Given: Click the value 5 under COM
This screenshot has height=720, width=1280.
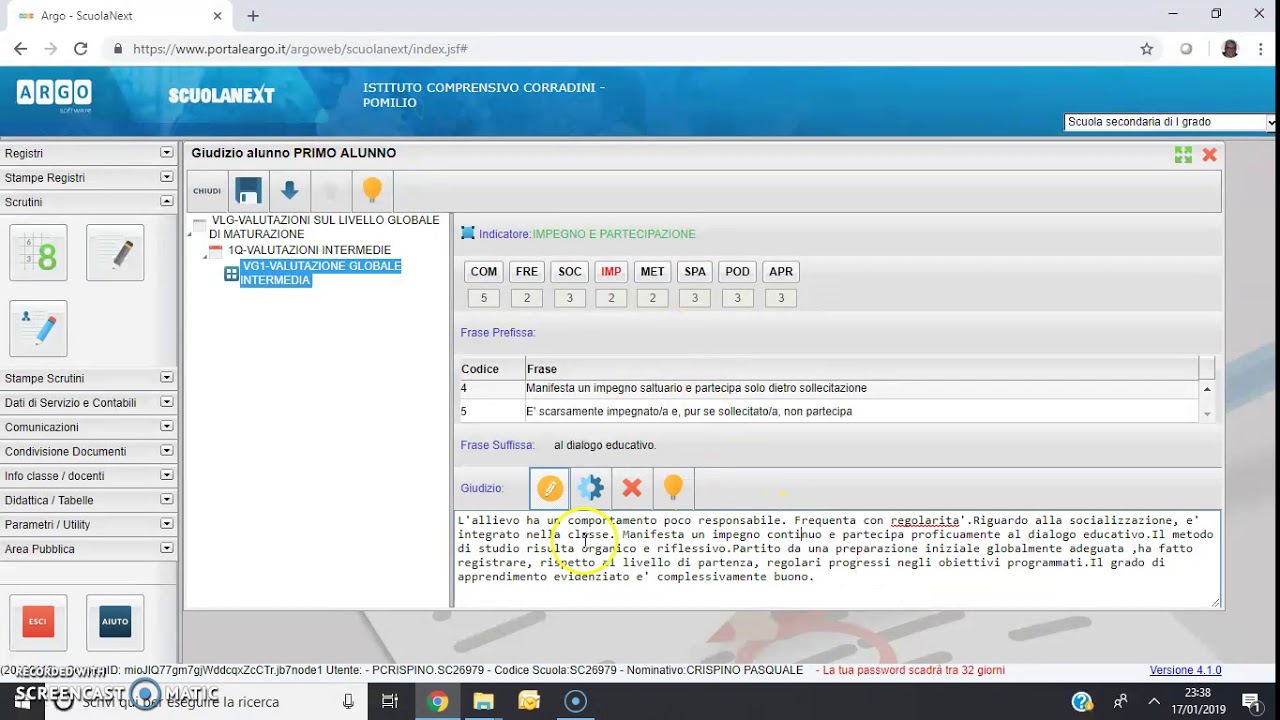Looking at the screenshot, I should (484, 298).
